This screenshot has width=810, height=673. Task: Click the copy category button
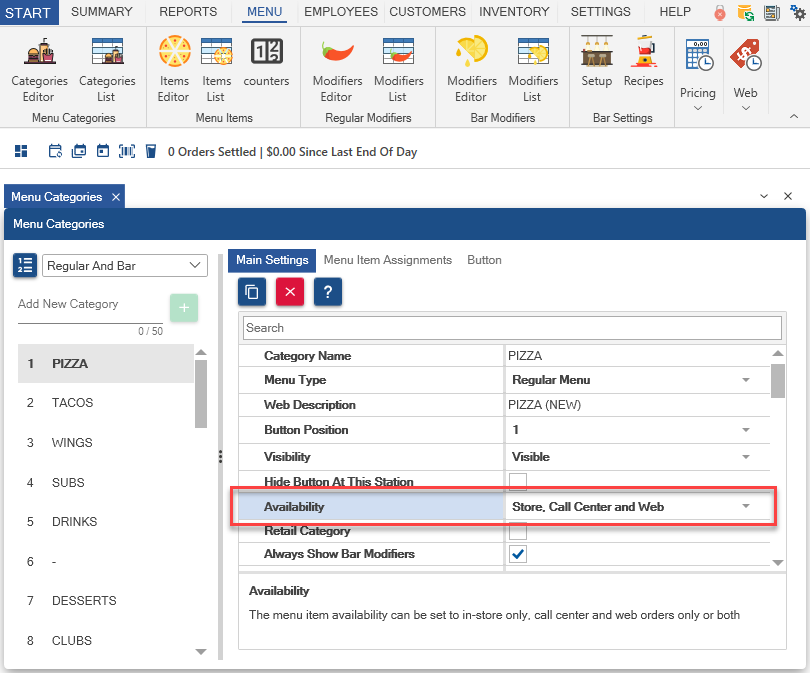[x=252, y=291]
